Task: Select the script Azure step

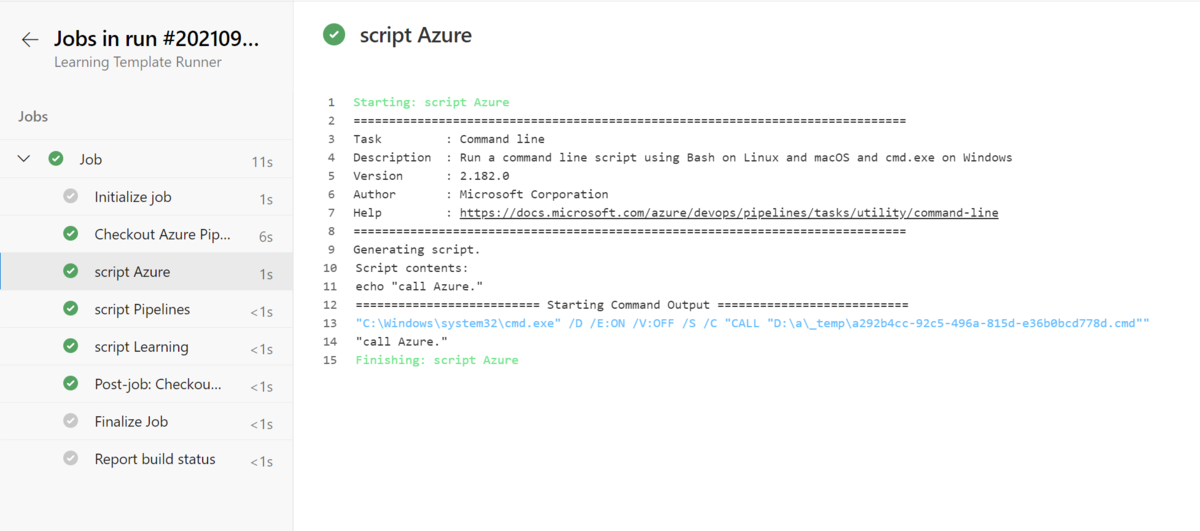Action: tap(132, 272)
